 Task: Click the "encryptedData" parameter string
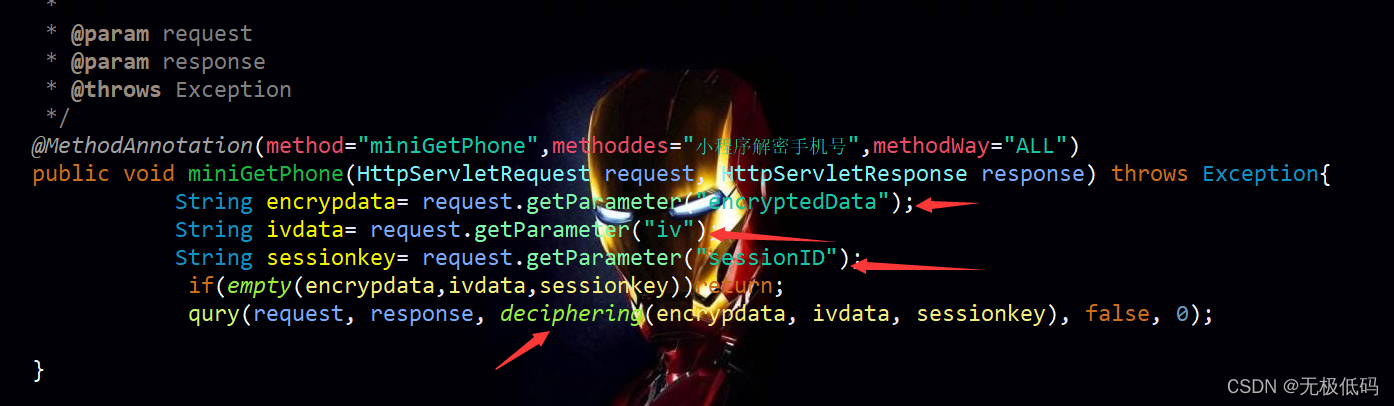pos(795,202)
